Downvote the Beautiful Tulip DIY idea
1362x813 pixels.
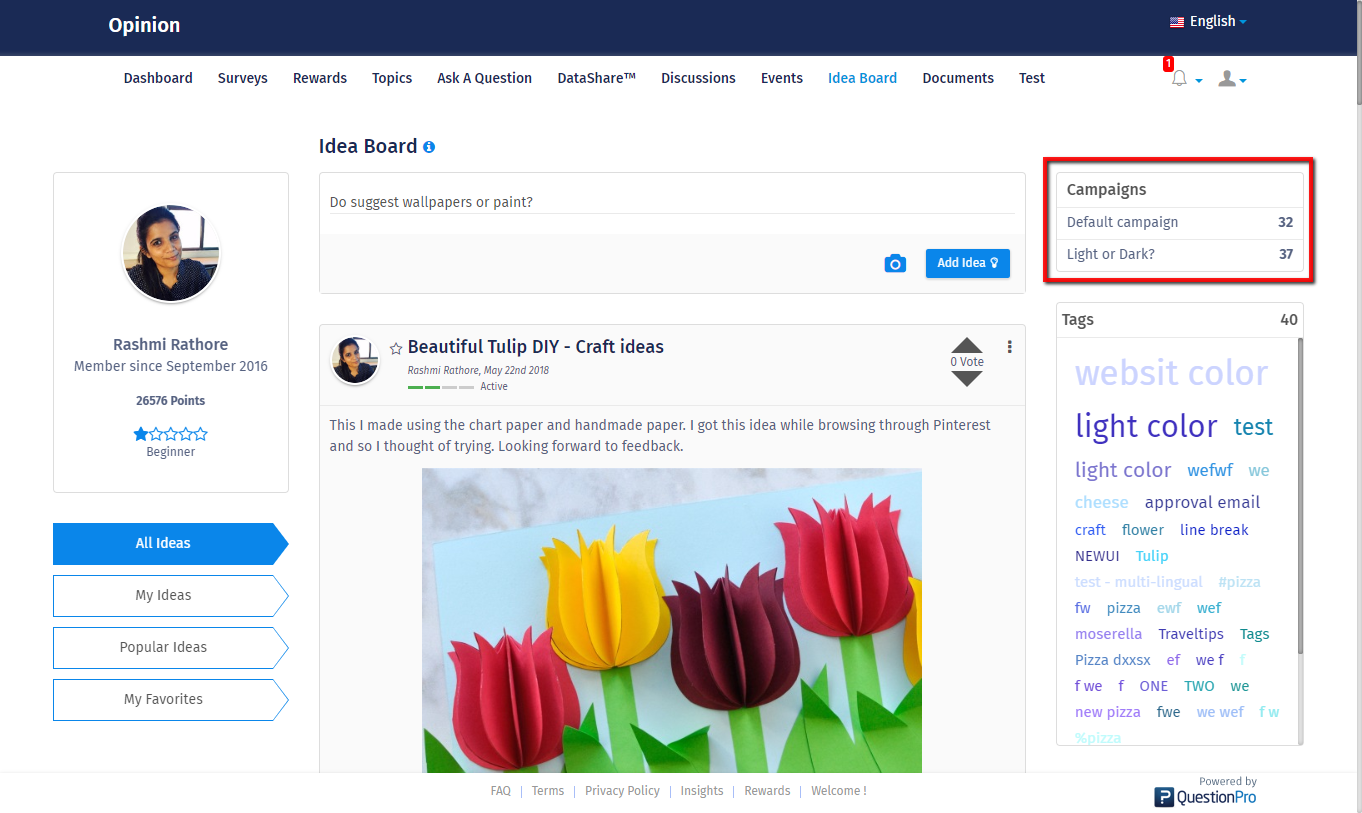[967, 378]
